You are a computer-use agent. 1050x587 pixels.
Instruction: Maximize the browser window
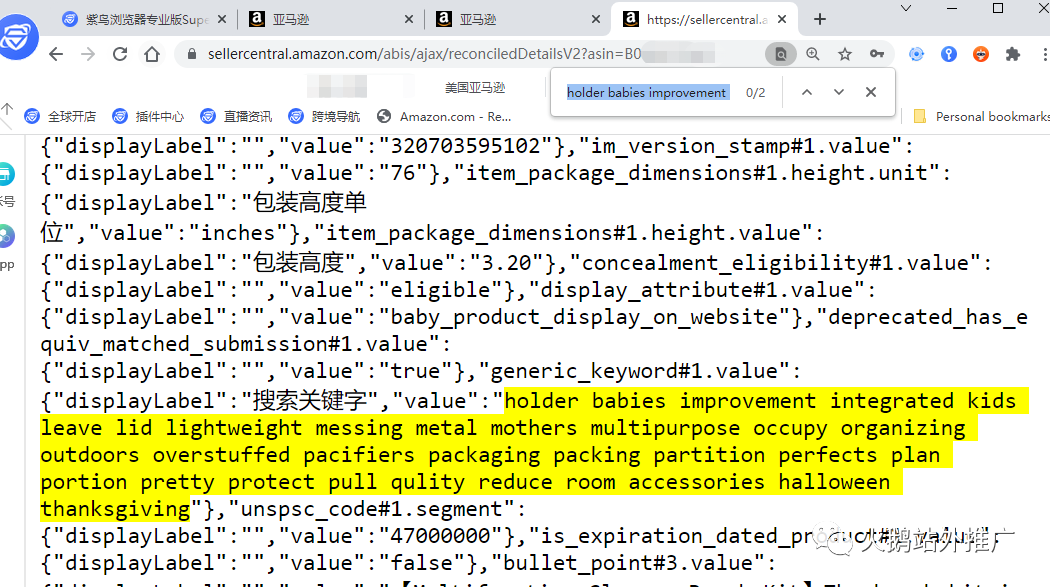pos(998,8)
